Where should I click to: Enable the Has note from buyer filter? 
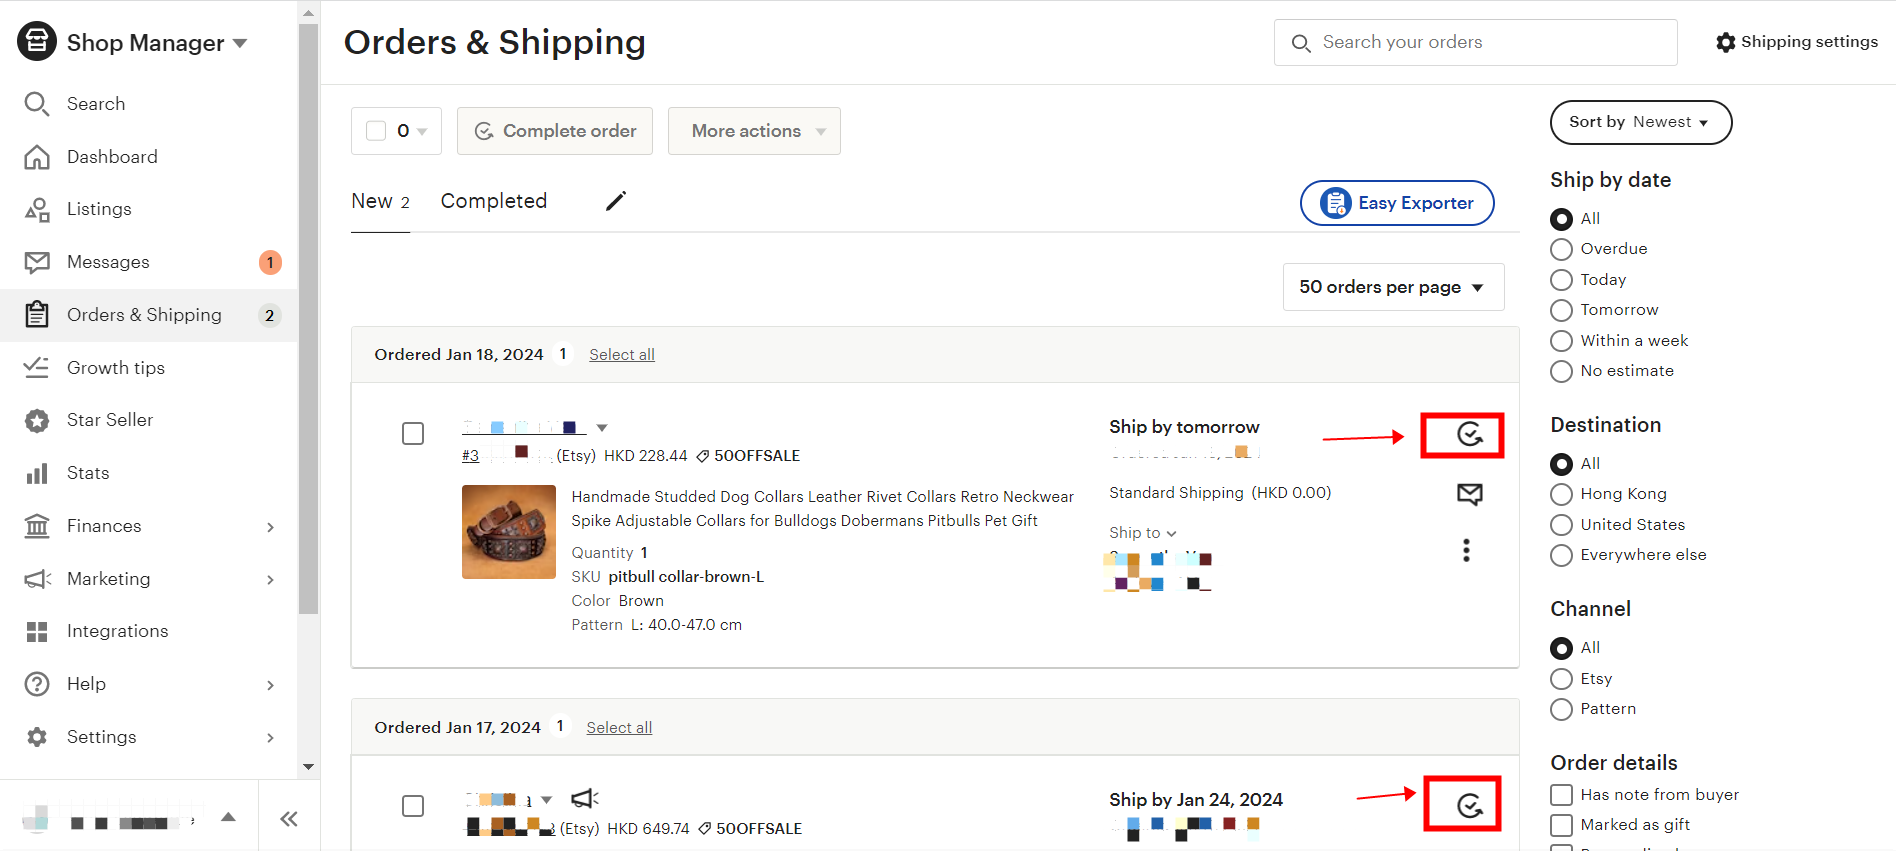coord(1561,795)
